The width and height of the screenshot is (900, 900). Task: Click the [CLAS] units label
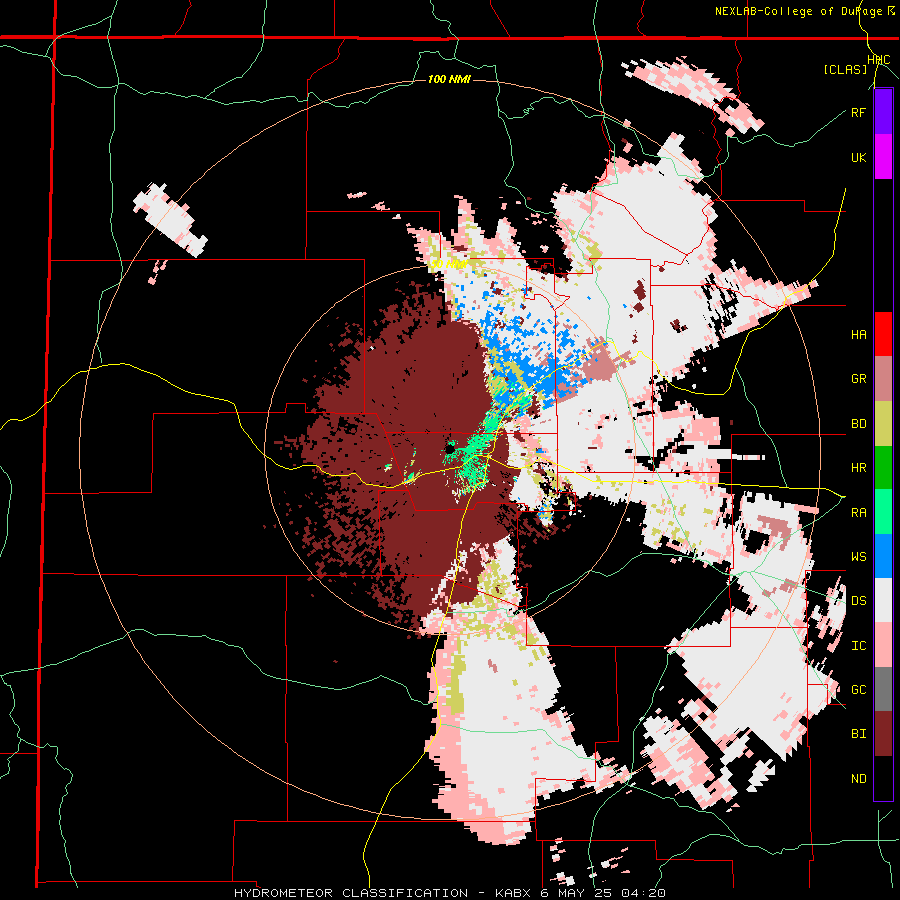coord(845,69)
